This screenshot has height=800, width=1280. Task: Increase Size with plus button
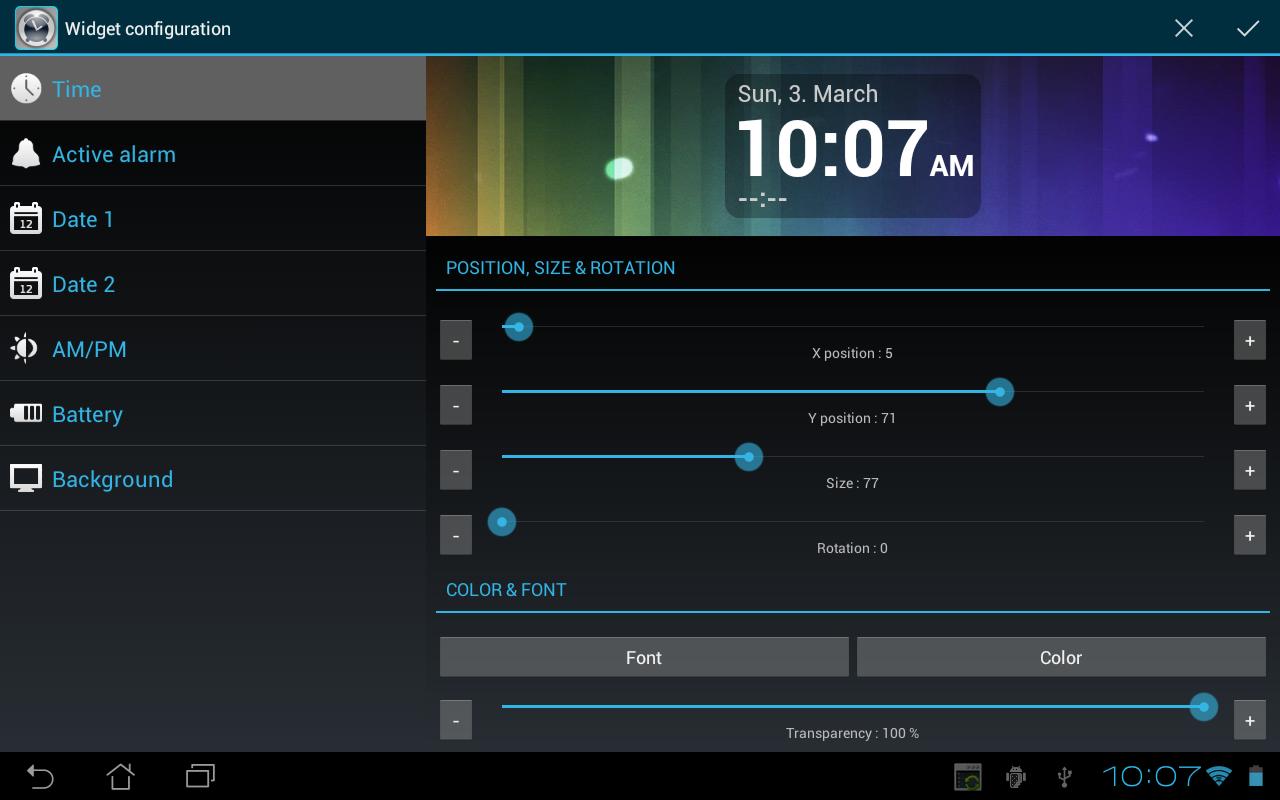coord(1250,471)
